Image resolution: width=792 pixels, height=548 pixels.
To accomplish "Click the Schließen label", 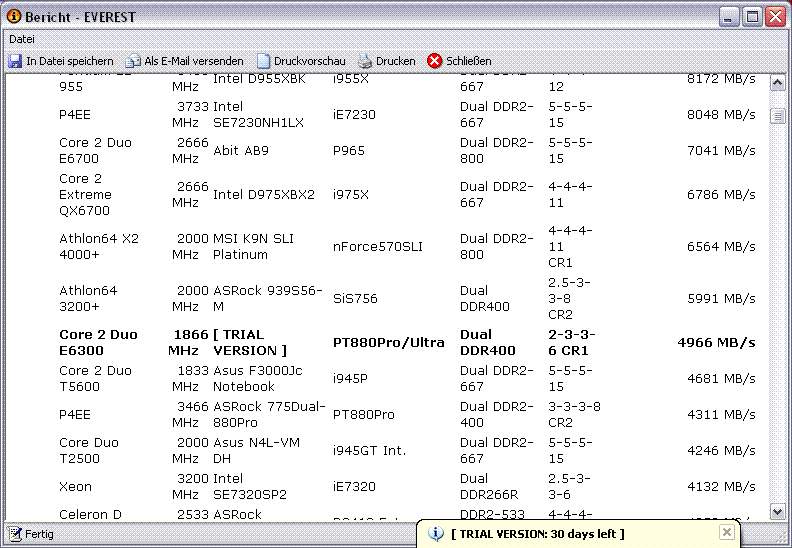I will point(469,61).
